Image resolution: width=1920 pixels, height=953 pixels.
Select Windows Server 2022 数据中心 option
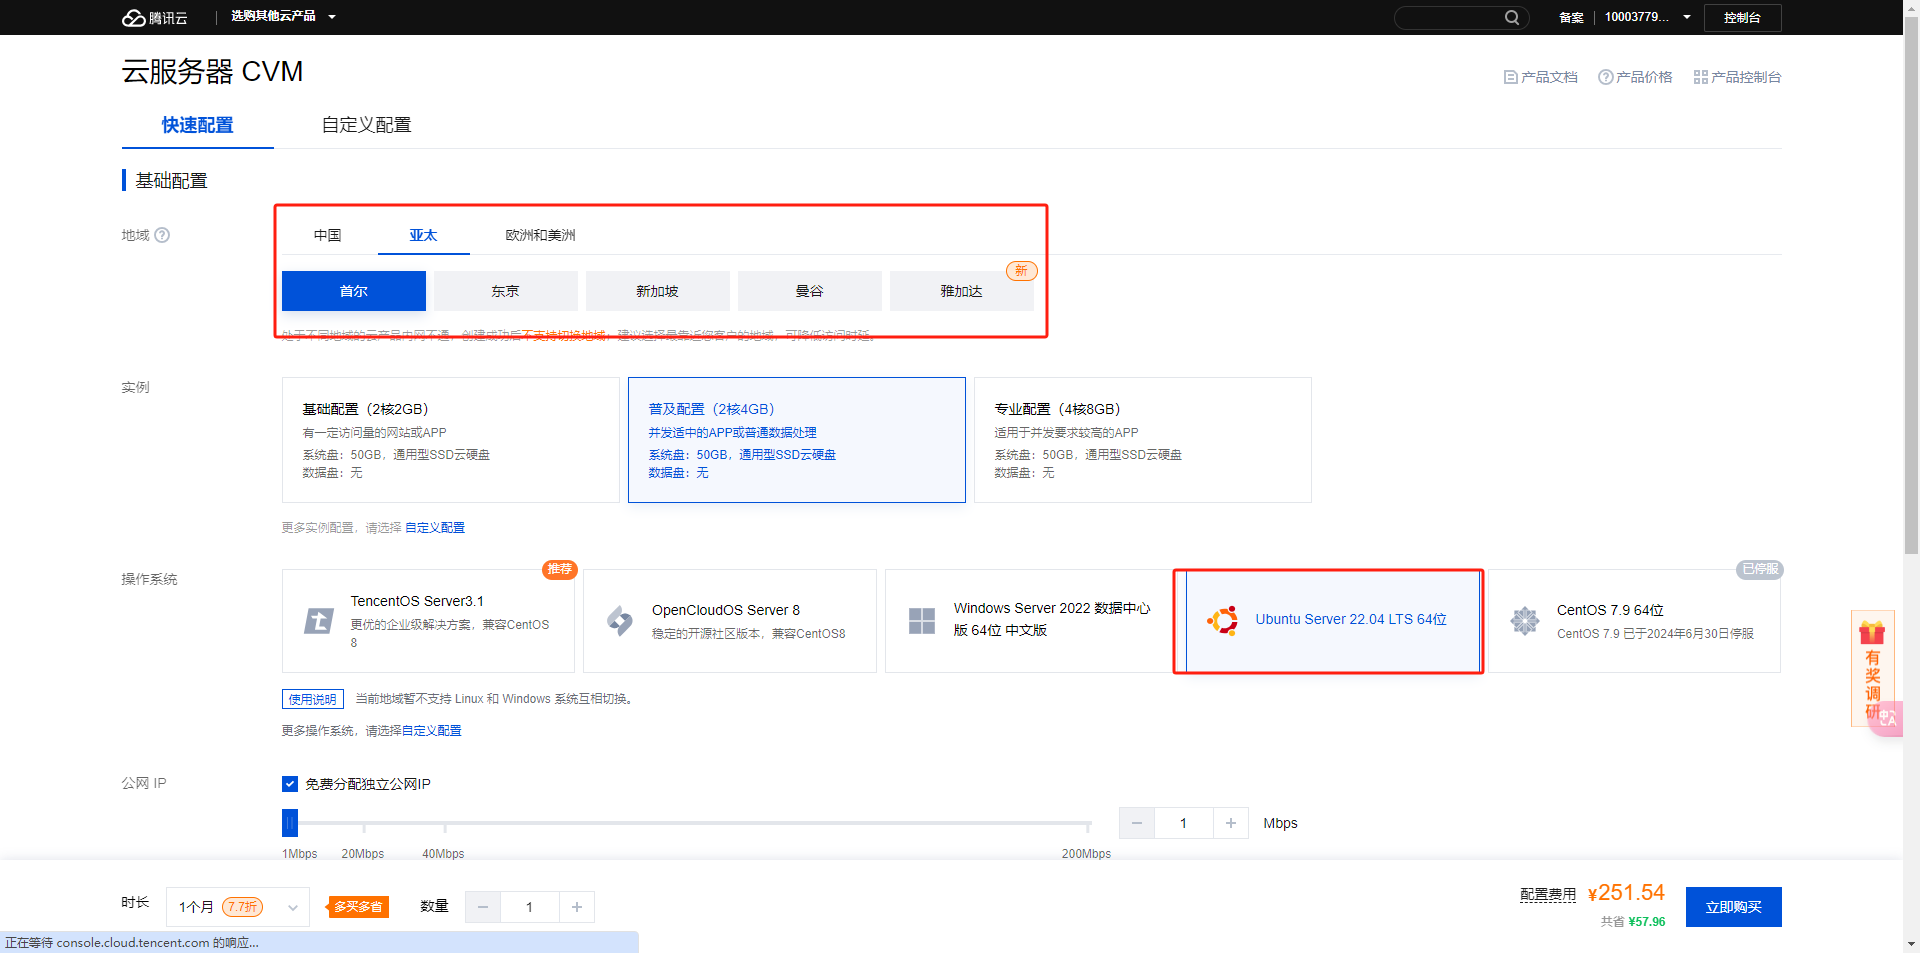1031,621
